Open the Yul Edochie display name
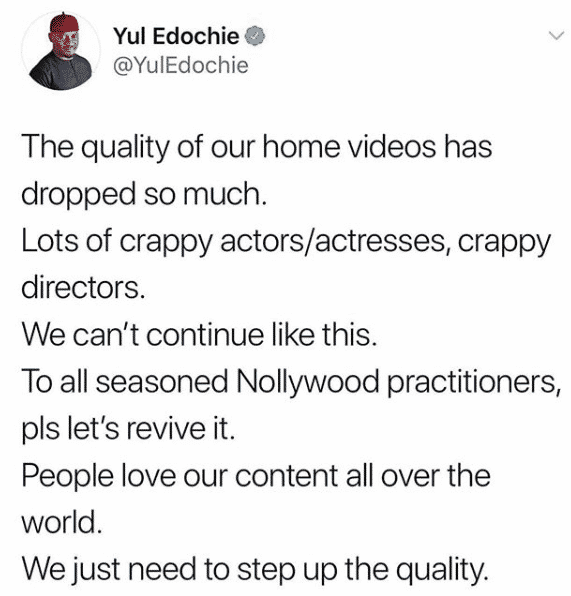 coord(176,36)
